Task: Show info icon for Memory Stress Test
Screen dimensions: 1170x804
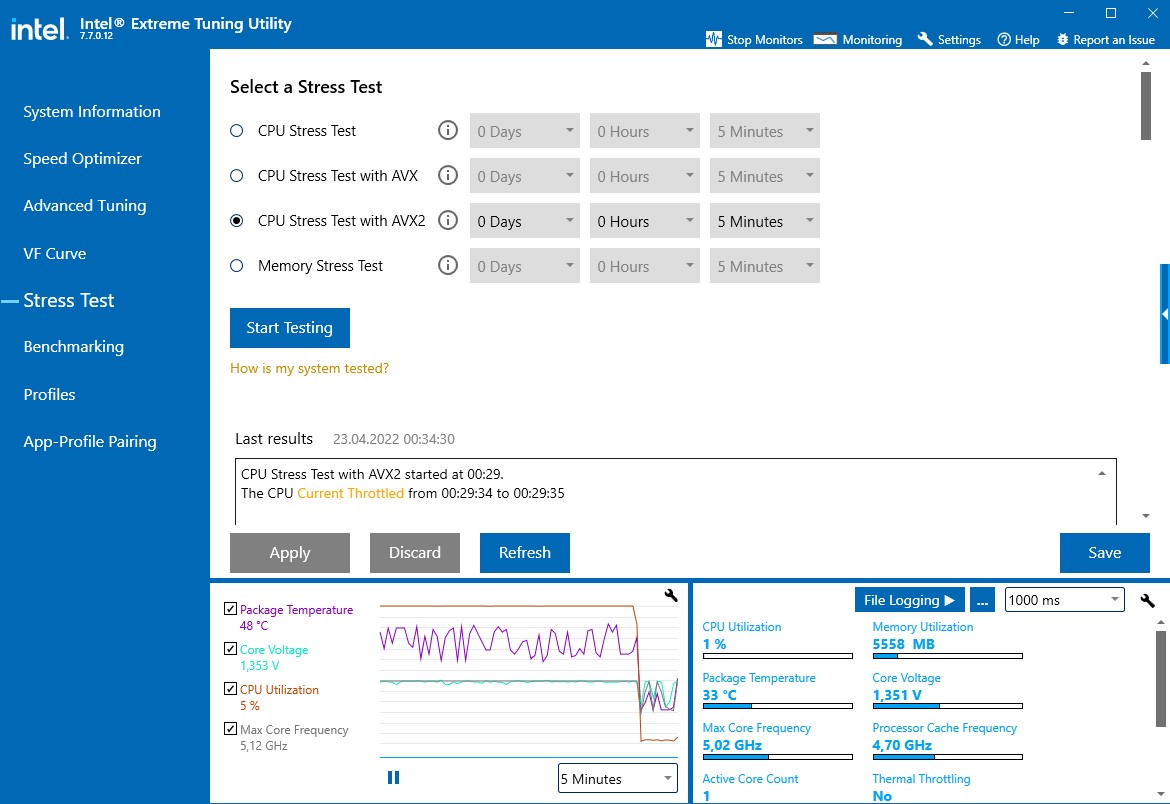Action: [x=448, y=265]
